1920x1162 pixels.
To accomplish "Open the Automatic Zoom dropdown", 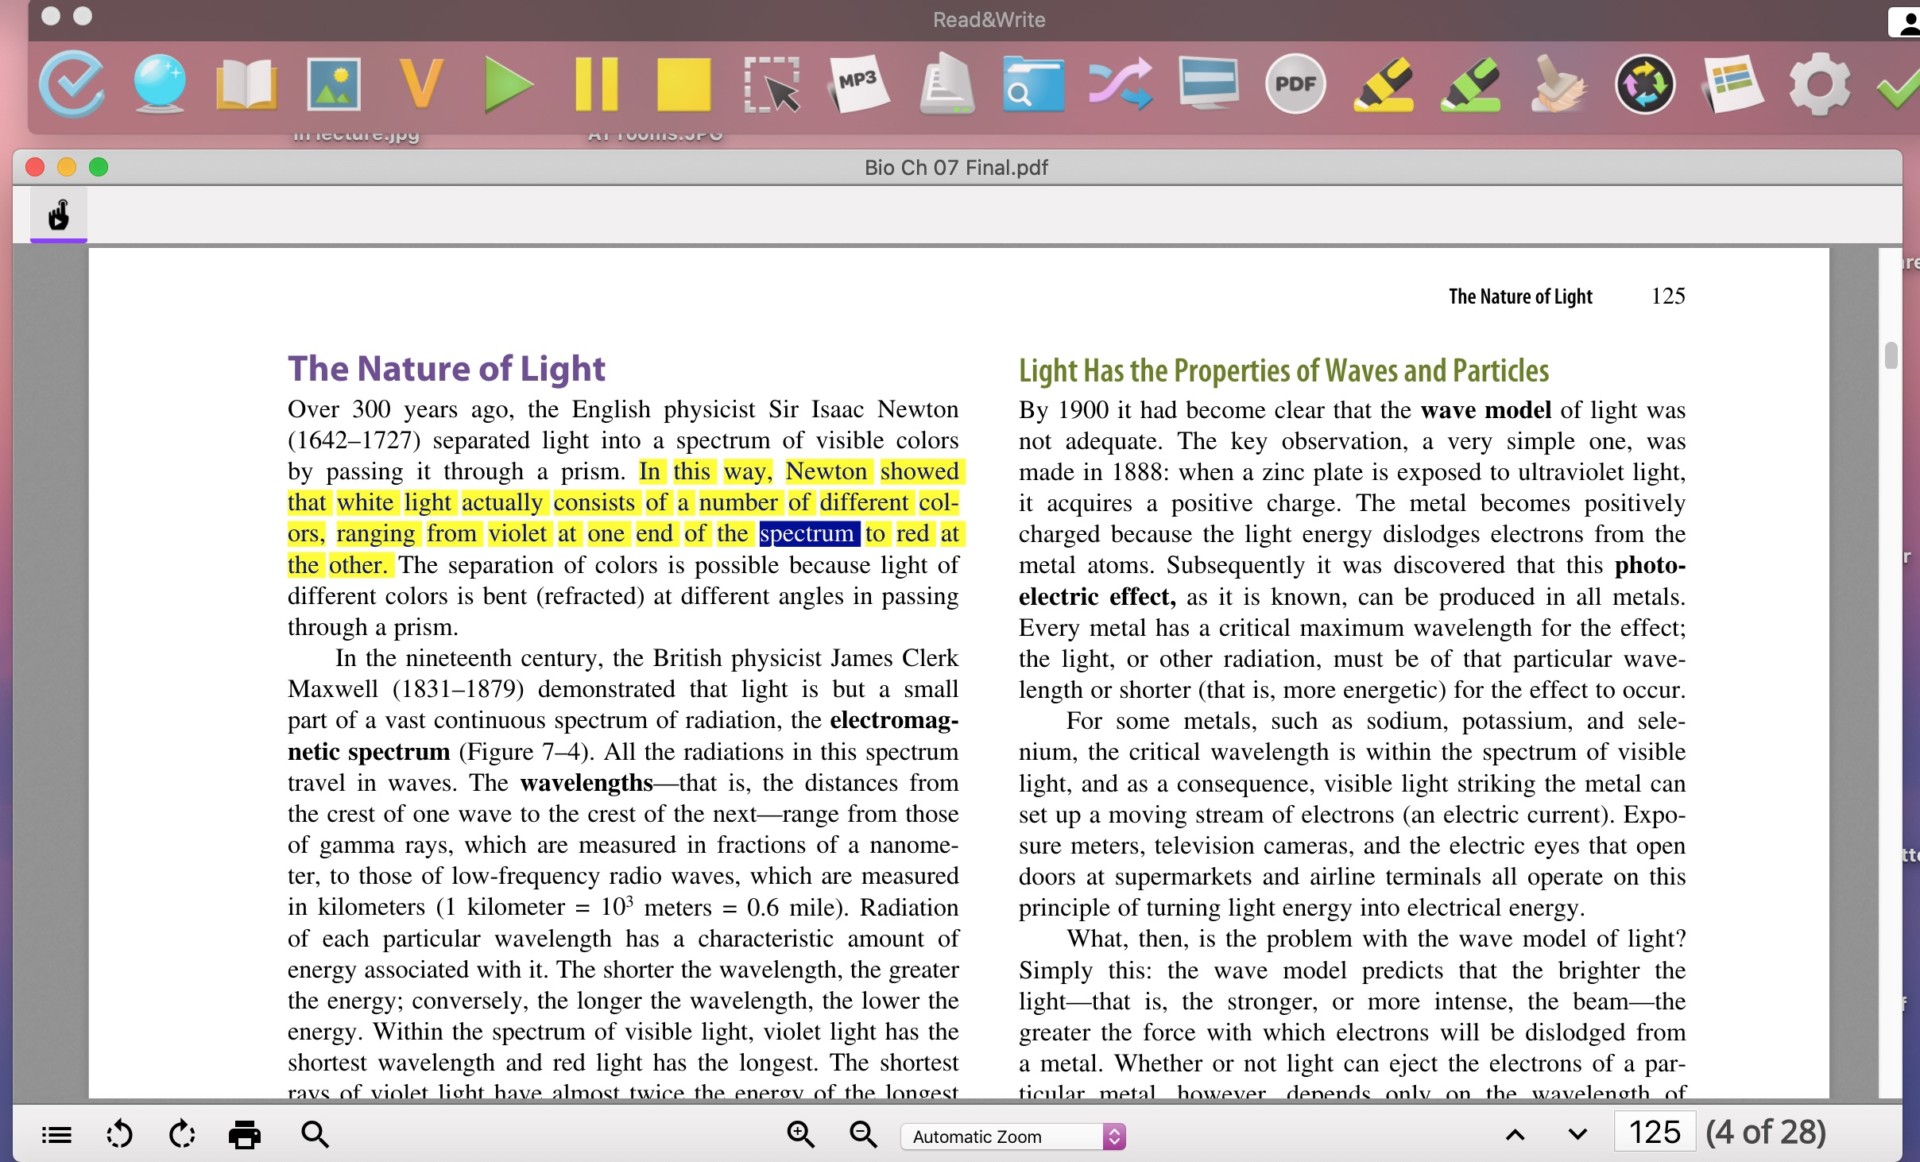I will pos(1012,1136).
